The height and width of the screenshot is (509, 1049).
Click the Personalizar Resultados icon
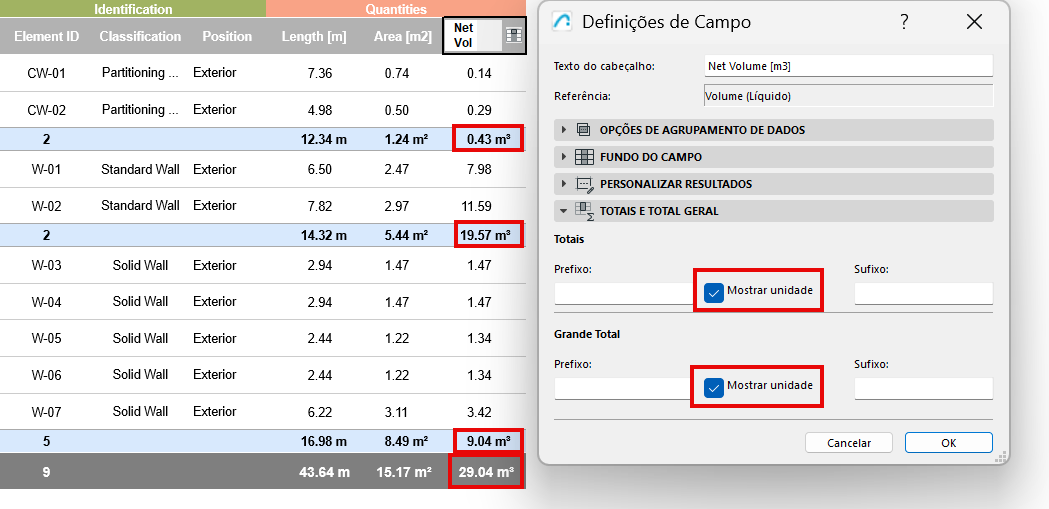point(584,184)
